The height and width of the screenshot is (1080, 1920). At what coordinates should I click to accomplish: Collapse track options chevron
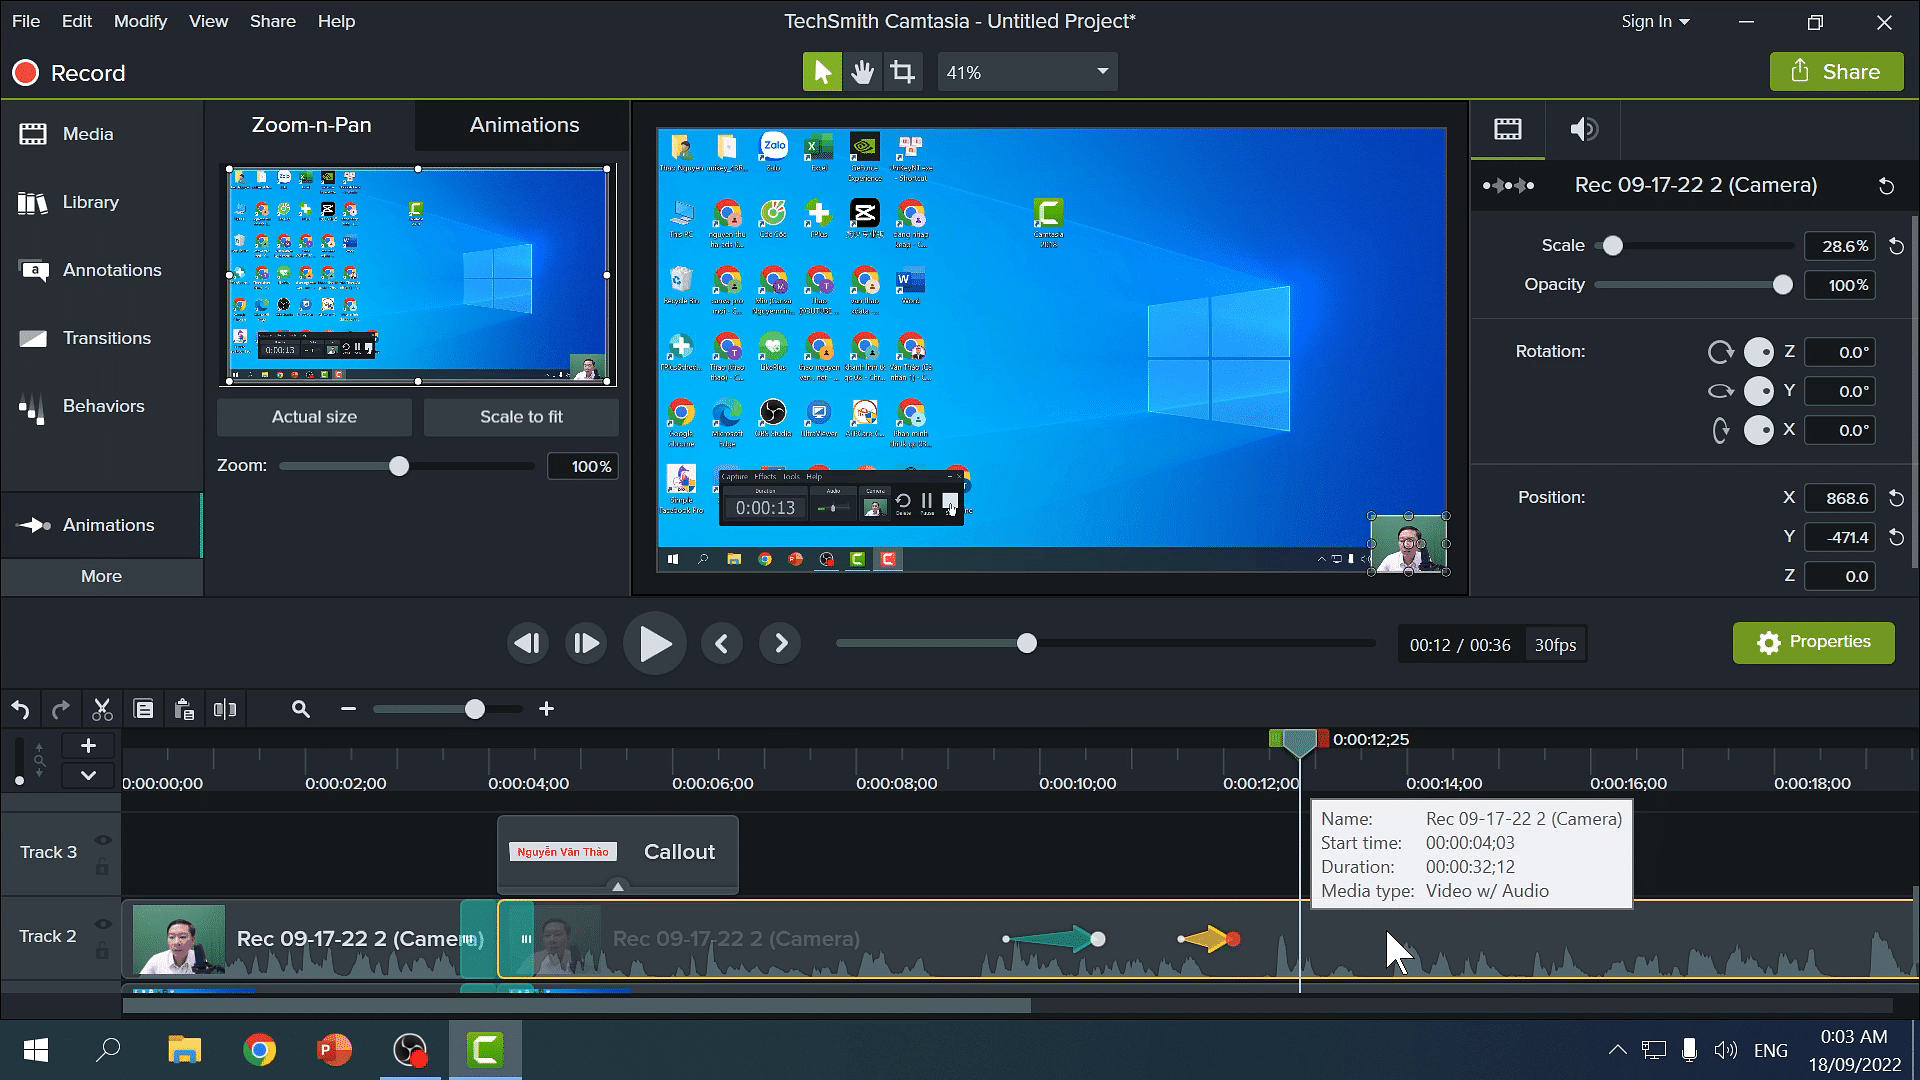(88, 775)
